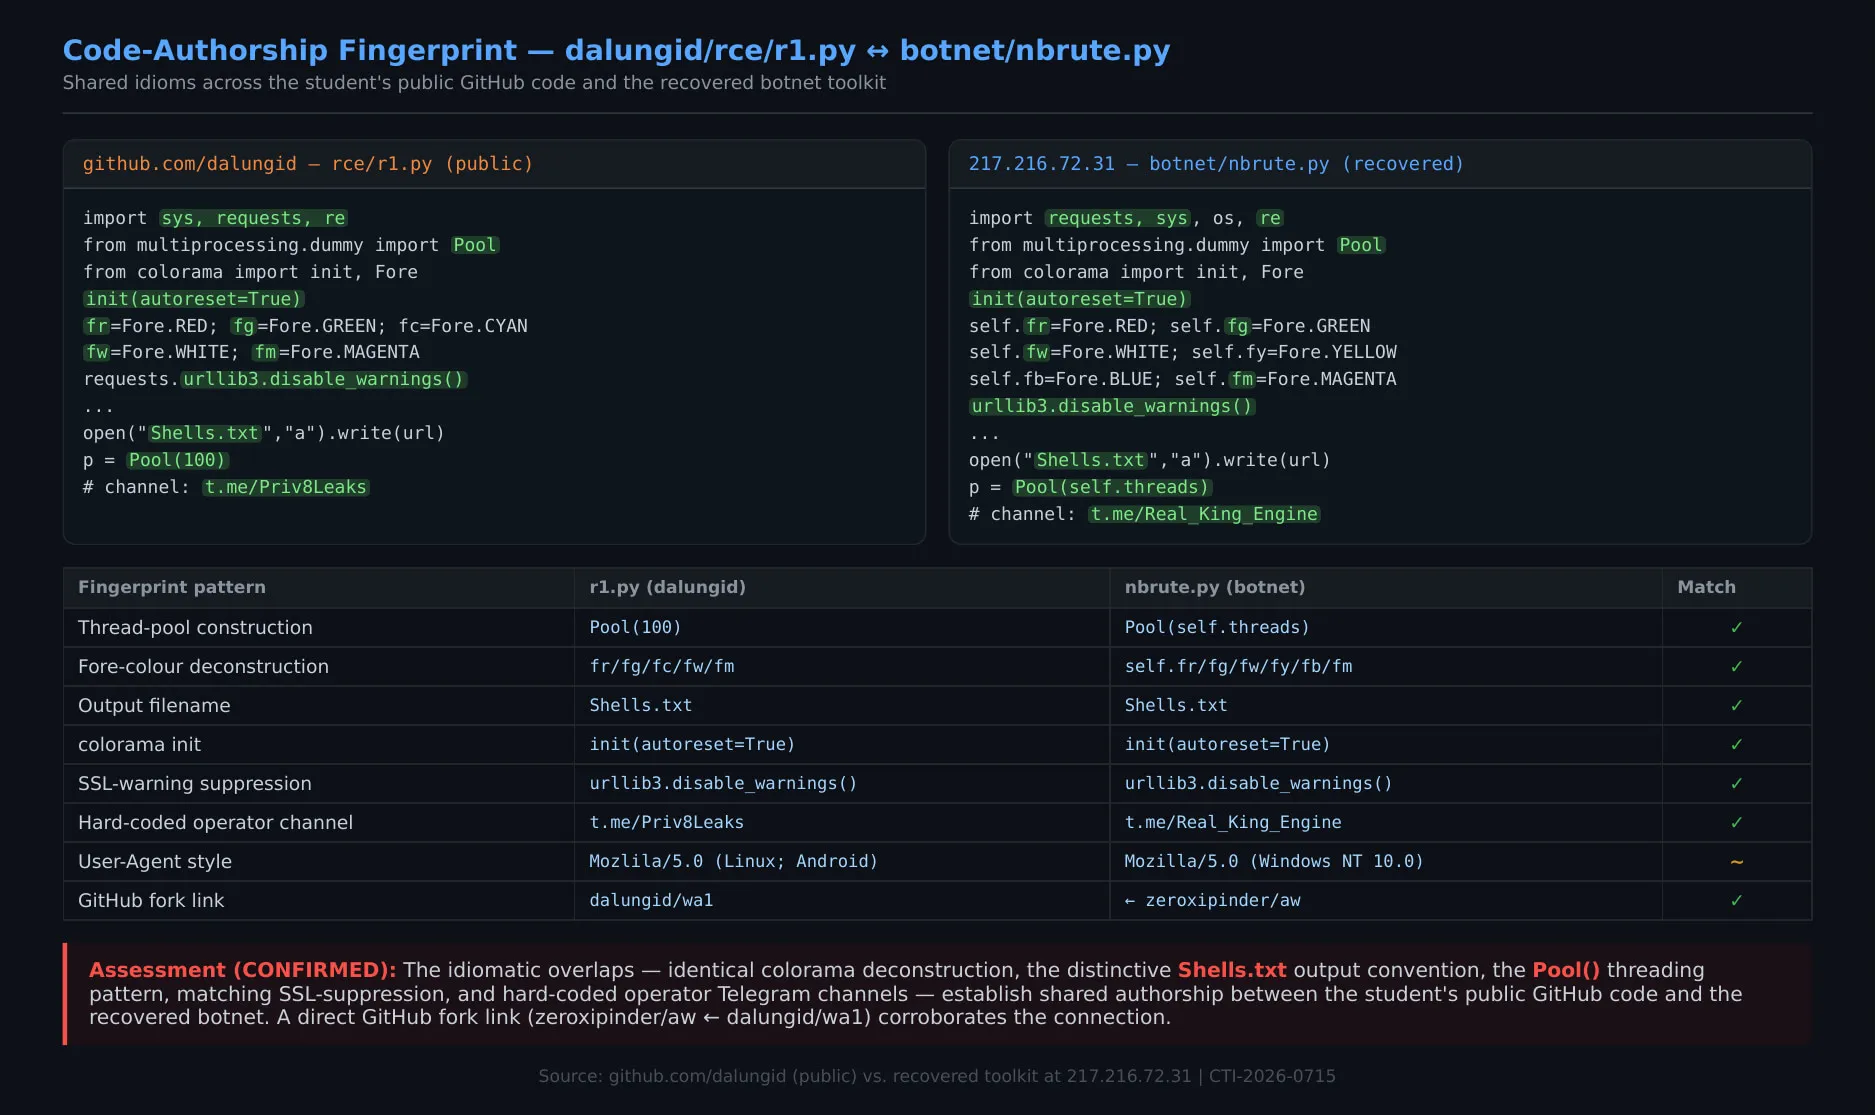This screenshot has height=1115, width=1876.
Task: Click bold red Shells.txt in the assessment
Action: (1232, 971)
